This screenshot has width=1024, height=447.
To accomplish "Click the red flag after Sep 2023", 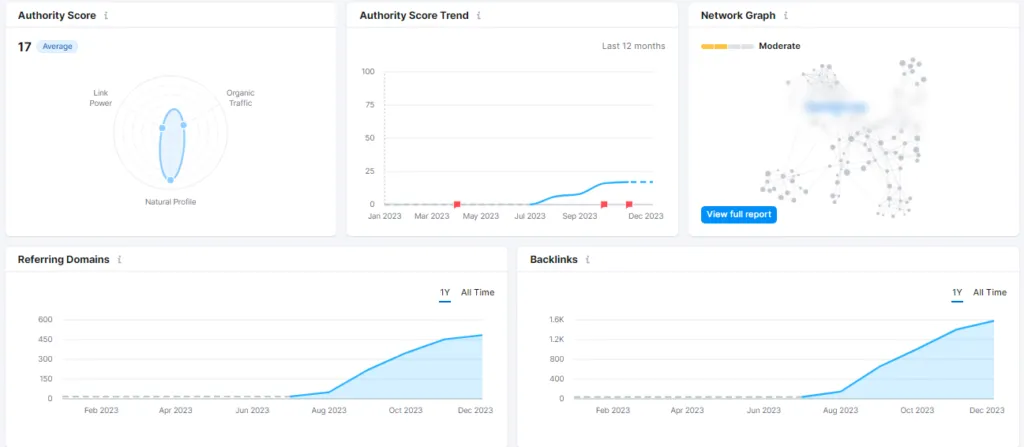I will click(604, 205).
